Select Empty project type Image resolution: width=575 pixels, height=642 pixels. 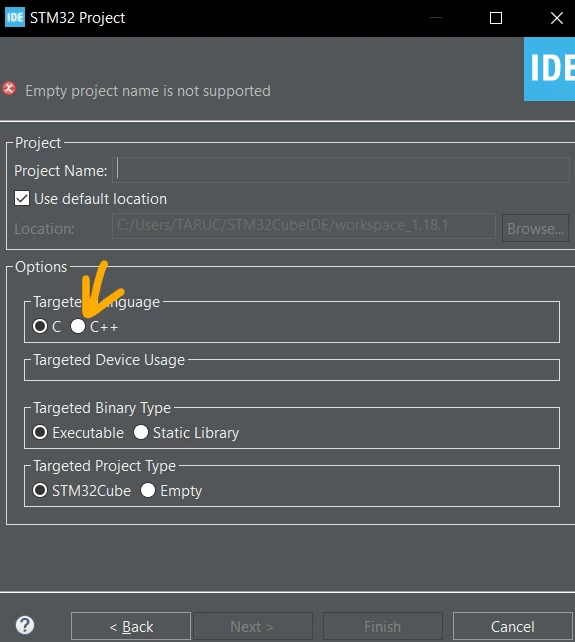148,490
